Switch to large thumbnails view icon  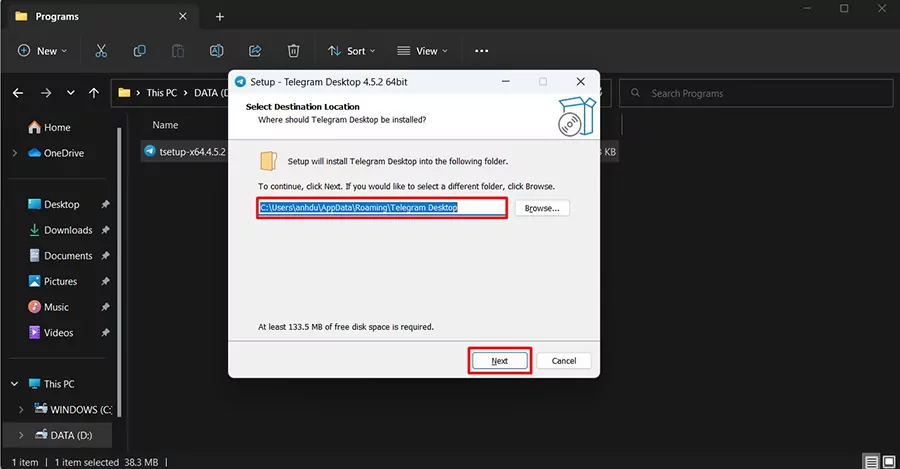(x=889, y=462)
